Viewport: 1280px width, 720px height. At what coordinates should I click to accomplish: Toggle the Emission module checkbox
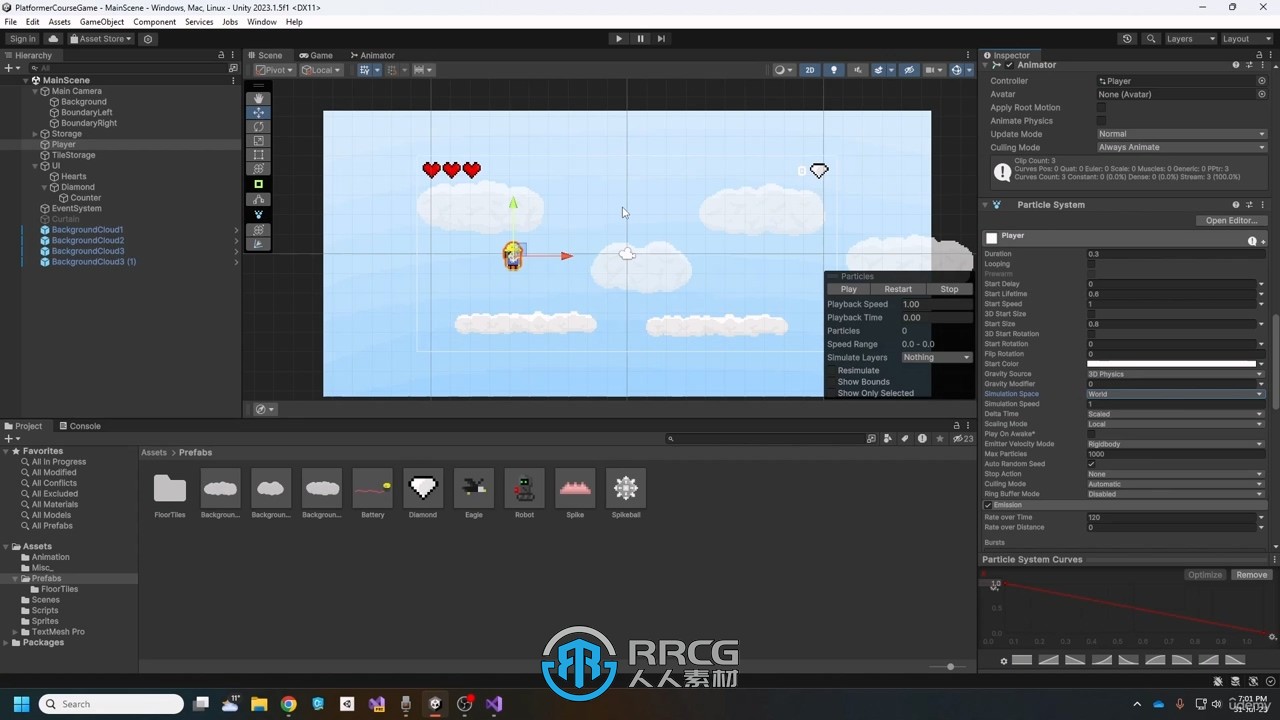pos(988,505)
